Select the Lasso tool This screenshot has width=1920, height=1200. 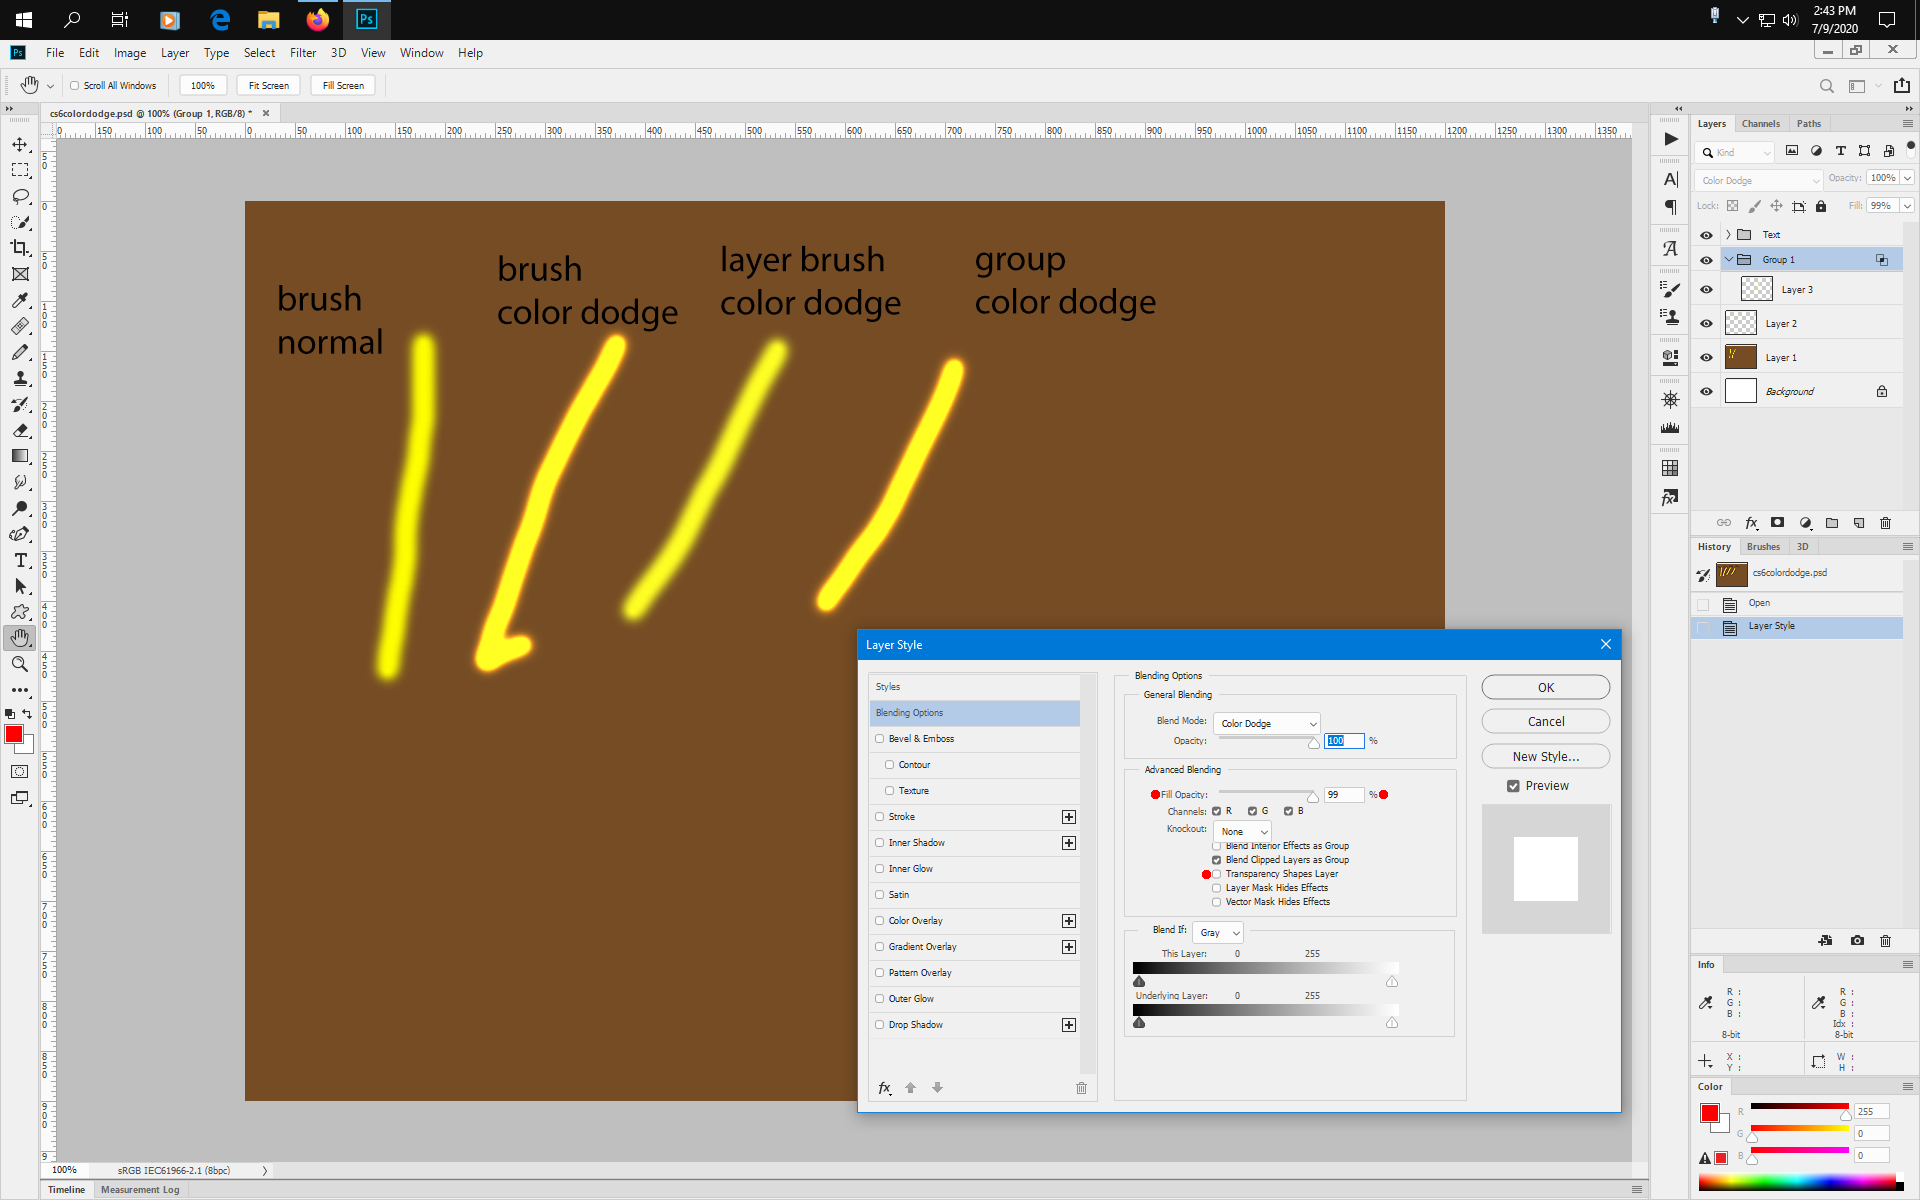pos(20,196)
